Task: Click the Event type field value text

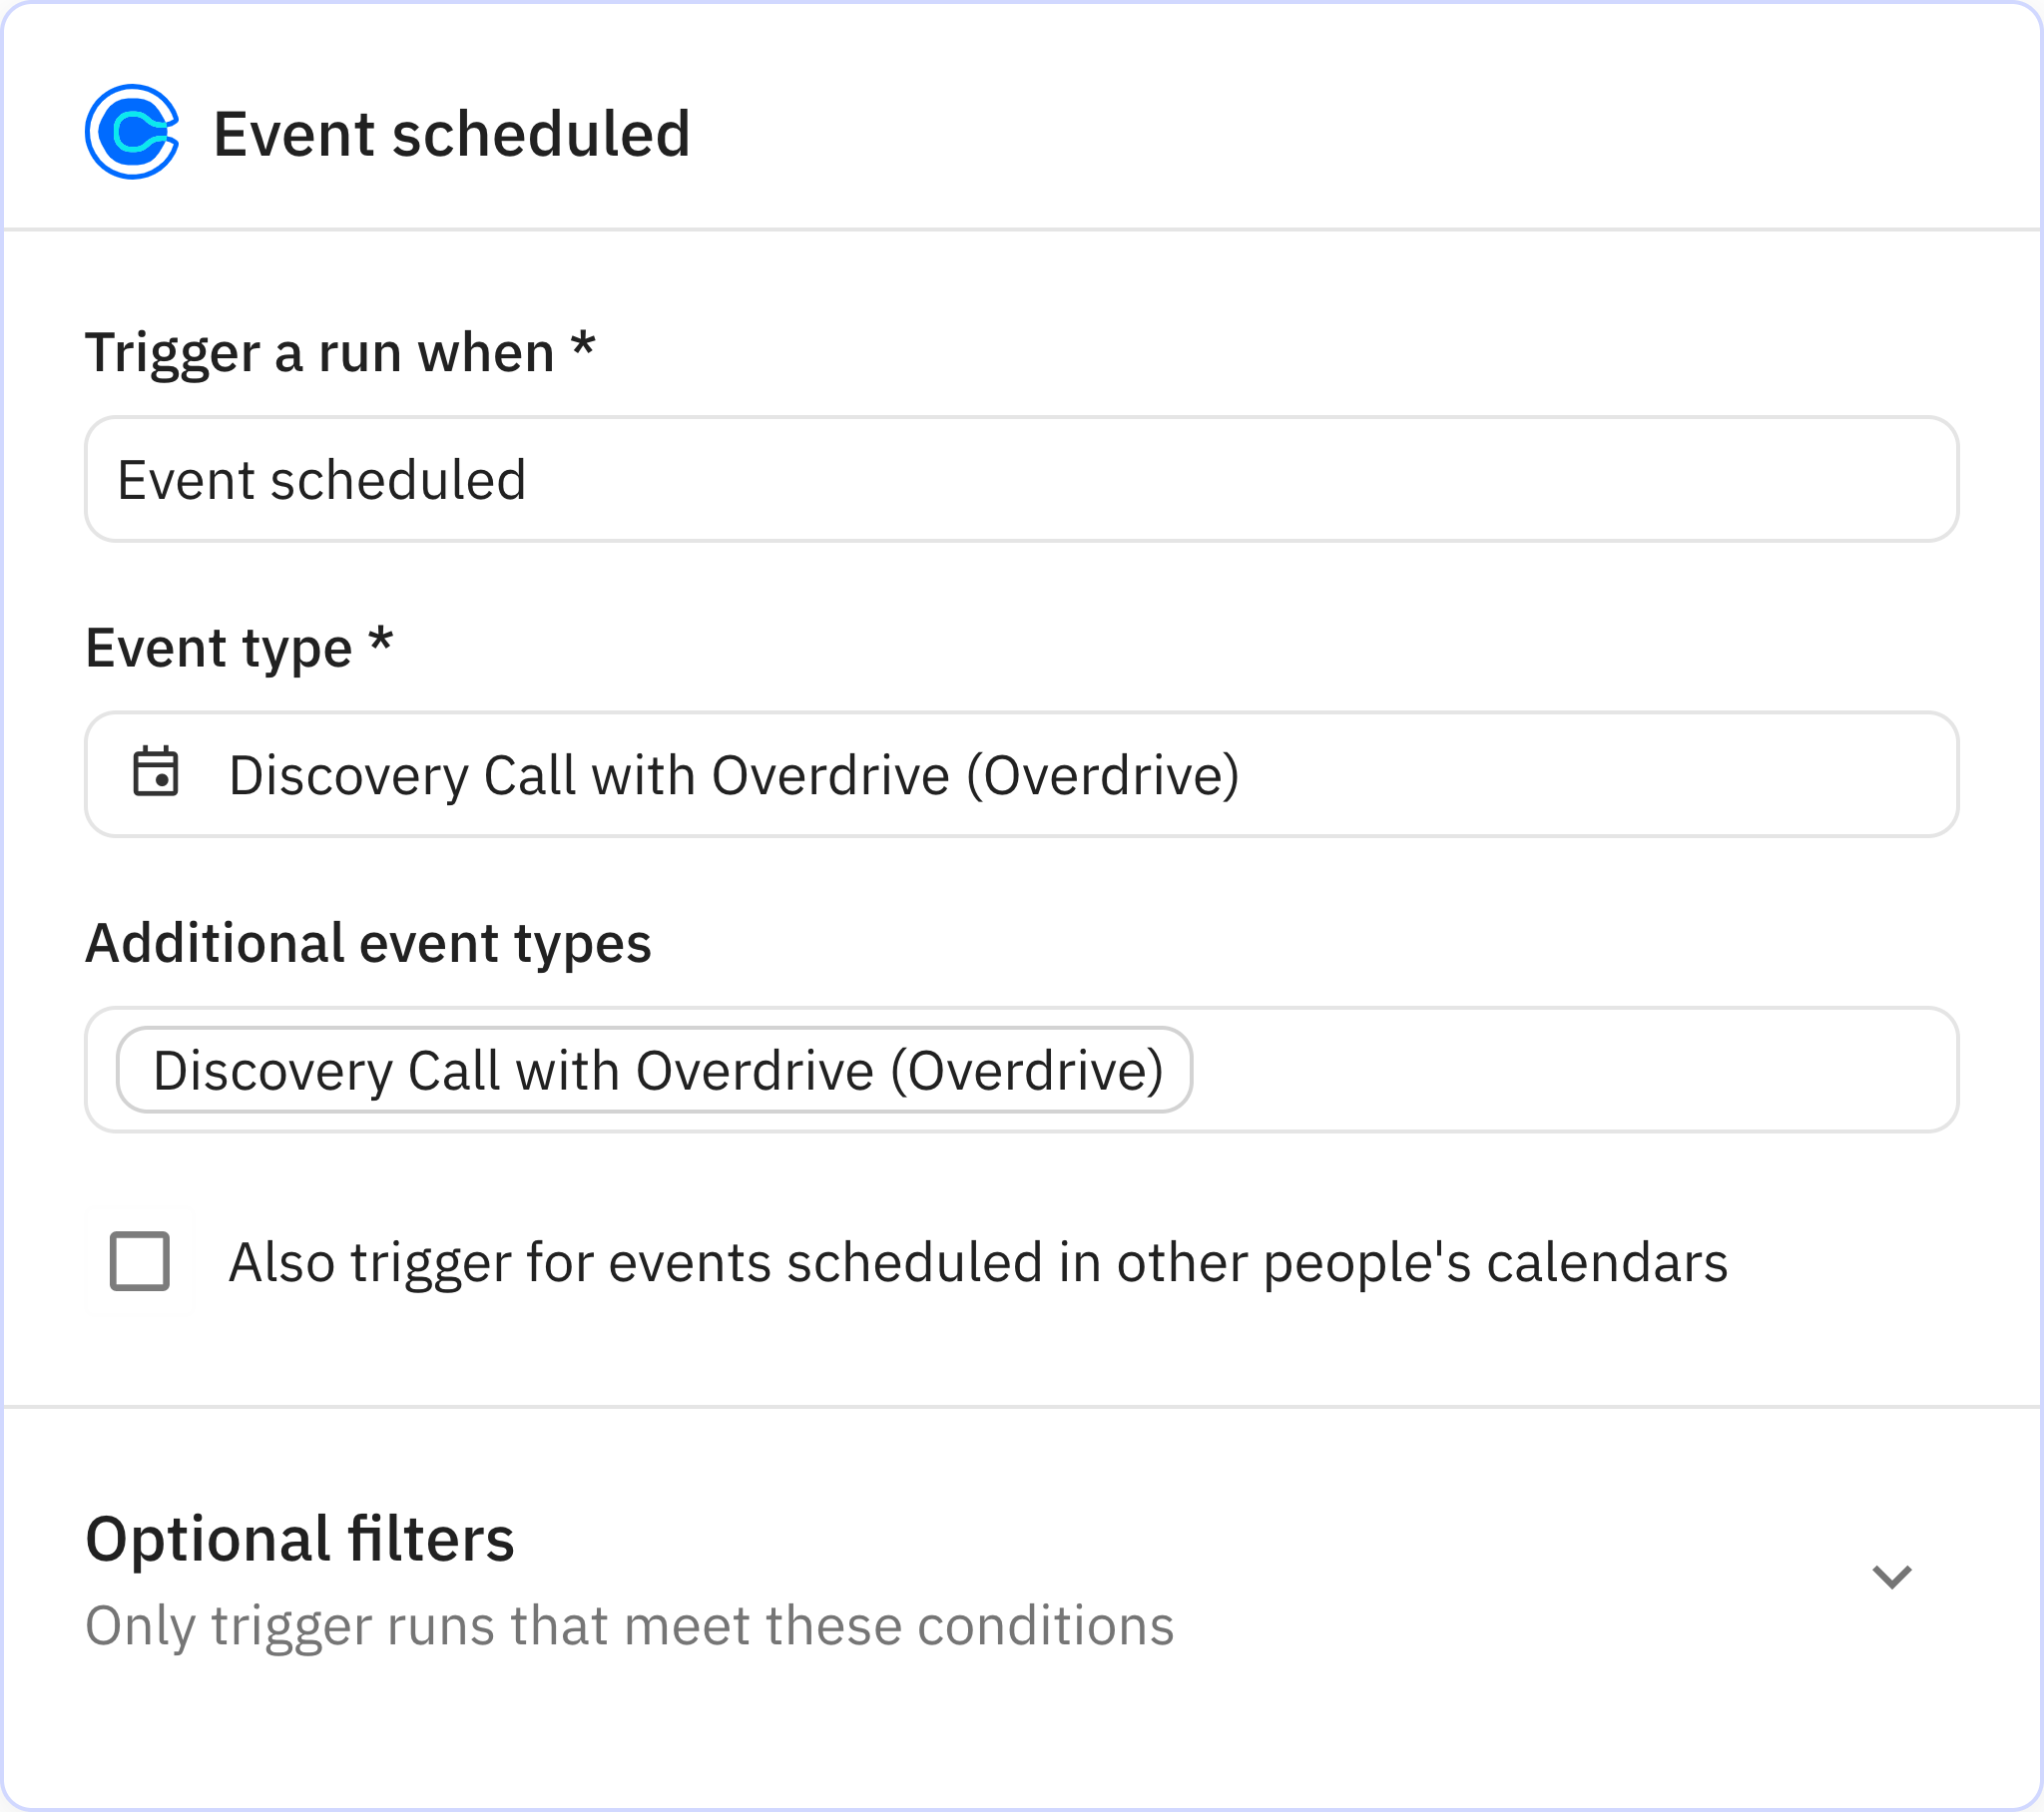Action: (x=735, y=775)
